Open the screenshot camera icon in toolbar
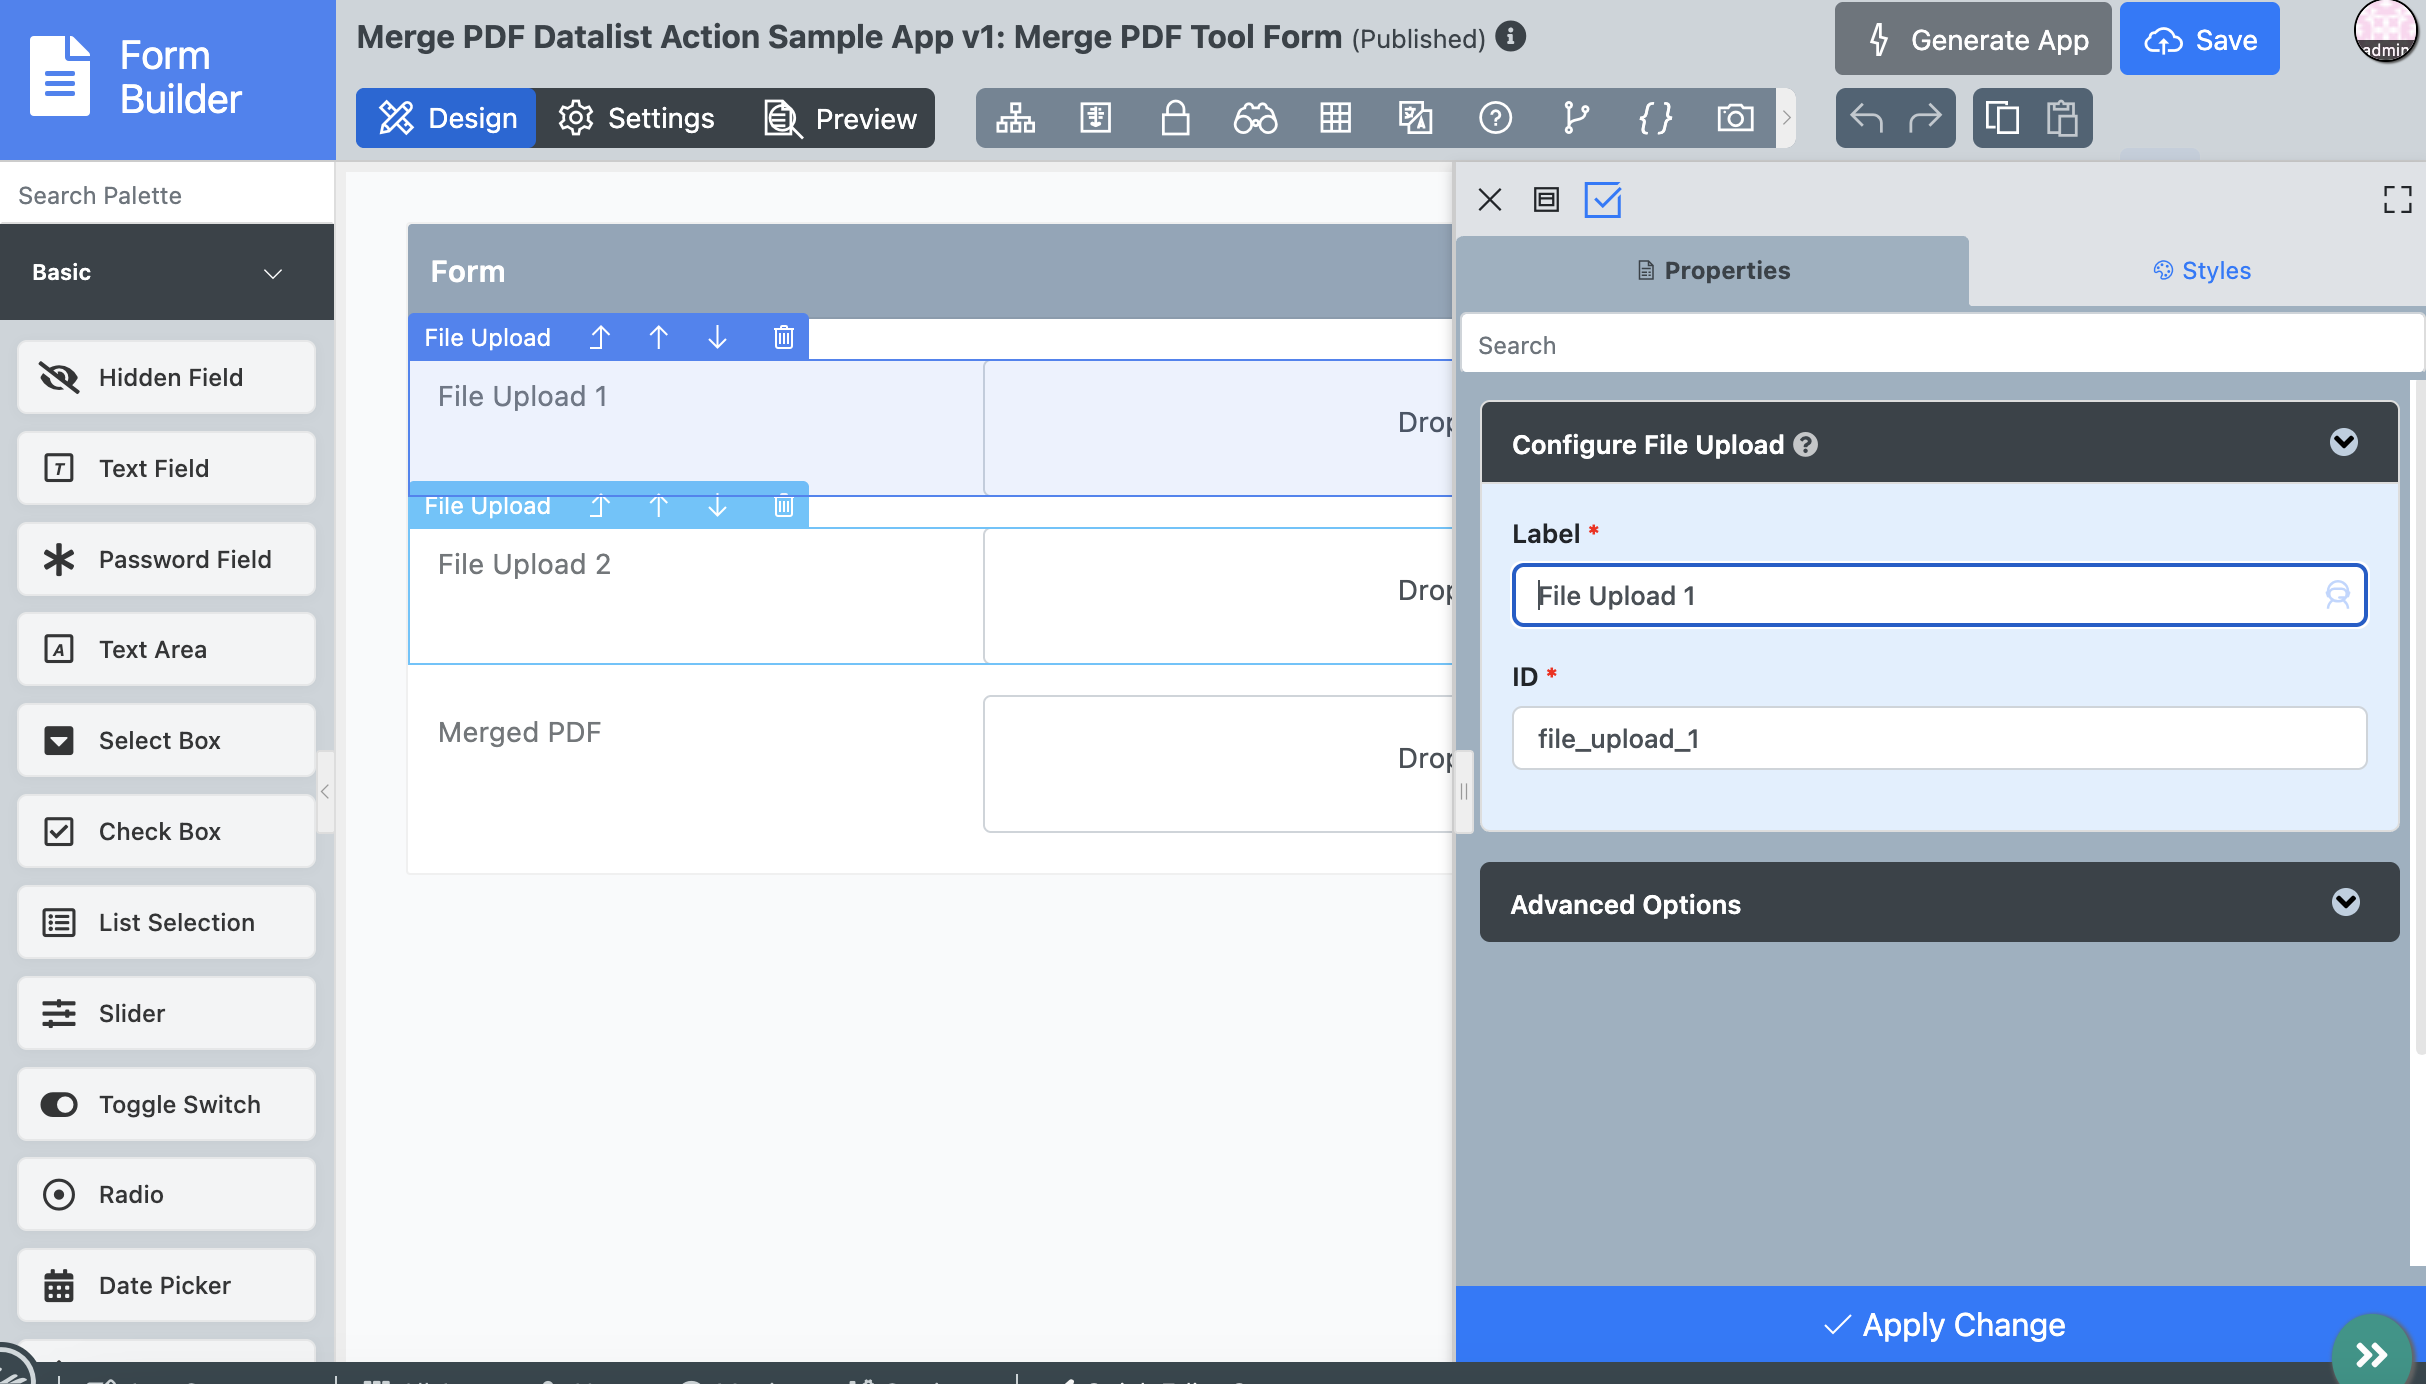2426x1384 pixels. pyautogui.click(x=1735, y=118)
